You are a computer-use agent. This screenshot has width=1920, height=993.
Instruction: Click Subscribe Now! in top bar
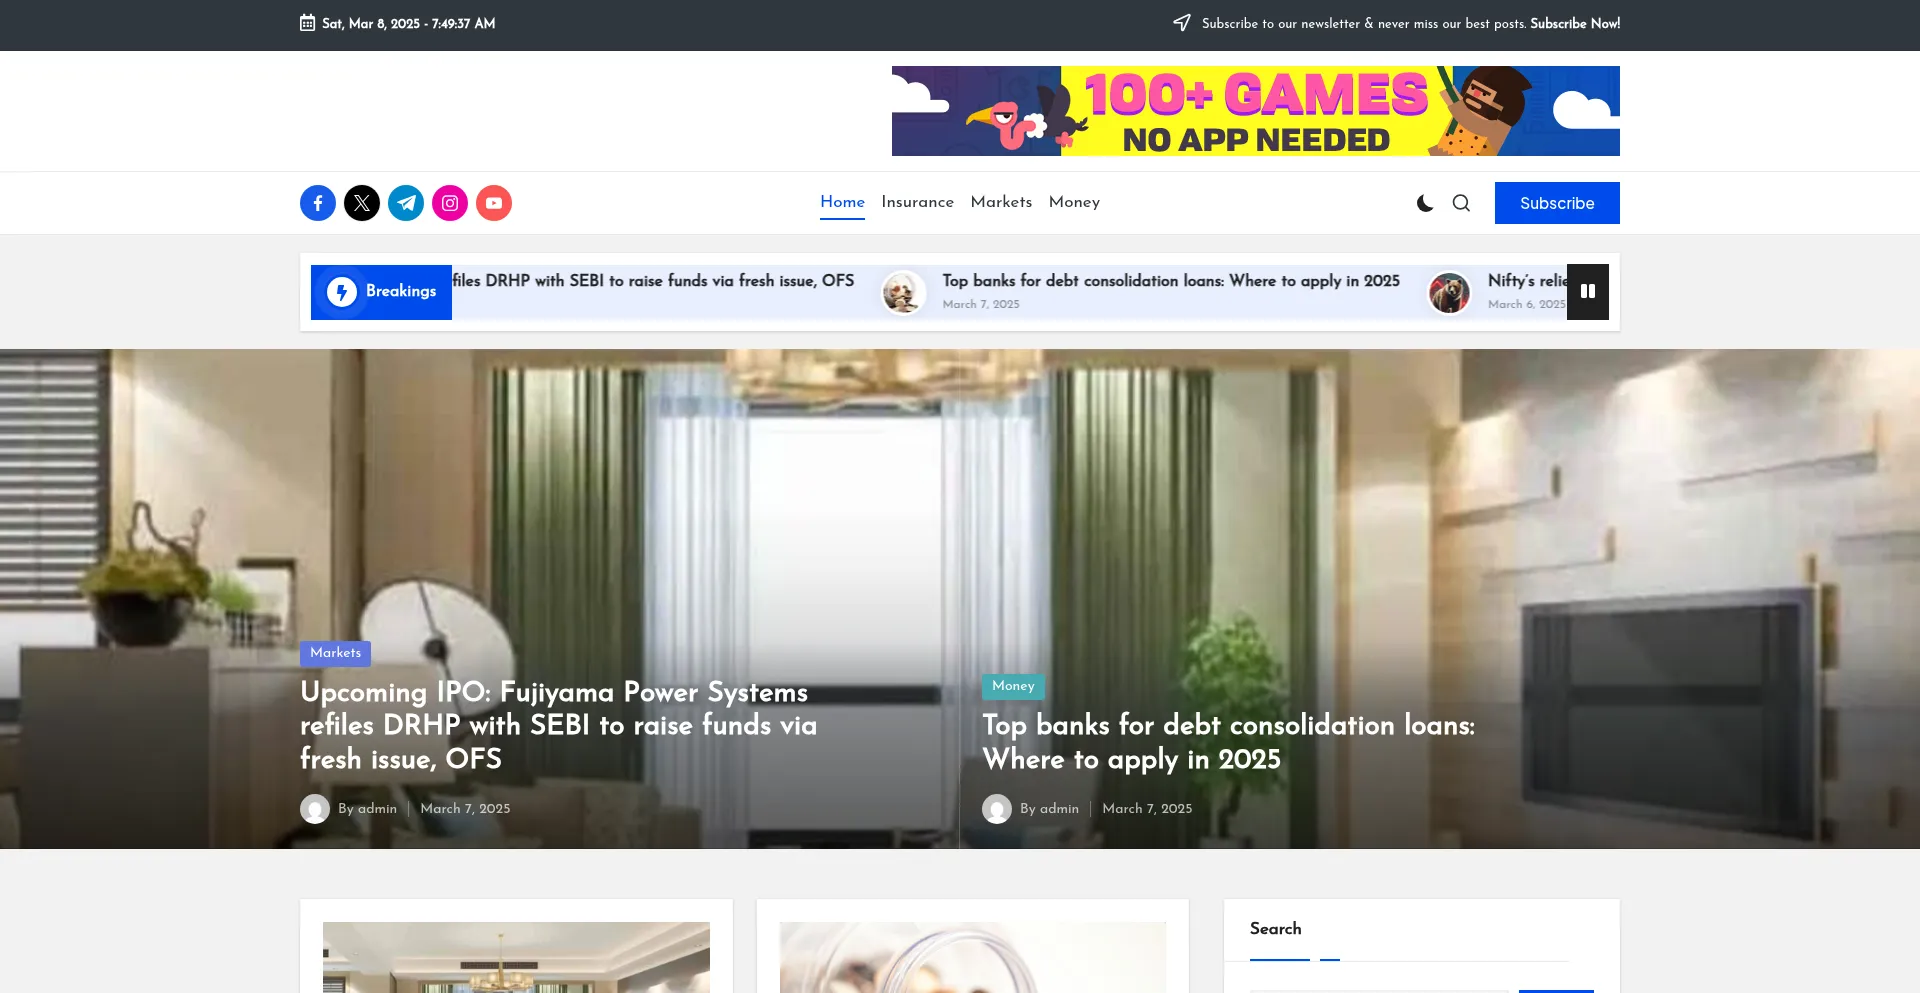1575,24
